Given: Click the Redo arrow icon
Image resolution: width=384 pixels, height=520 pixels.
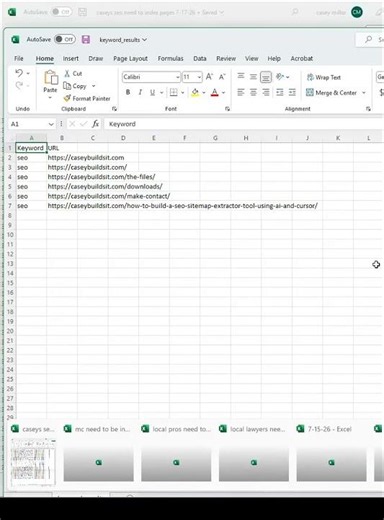Looking at the screenshot, I should point(19,85).
